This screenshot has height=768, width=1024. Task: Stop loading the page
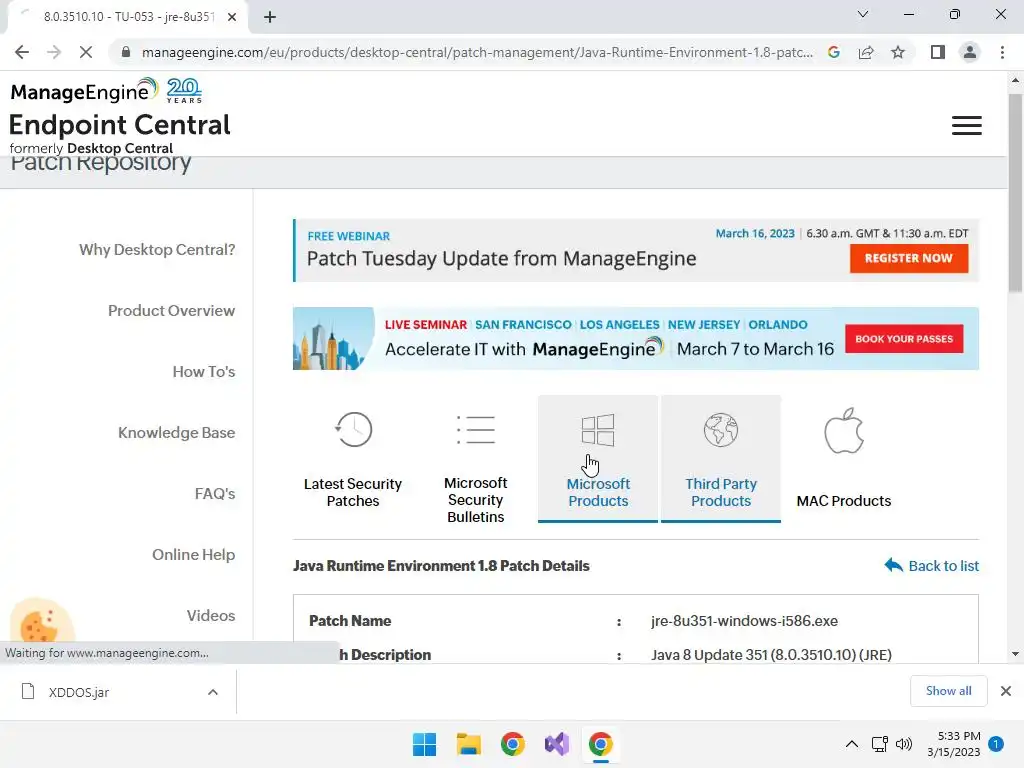[x=86, y=52]
